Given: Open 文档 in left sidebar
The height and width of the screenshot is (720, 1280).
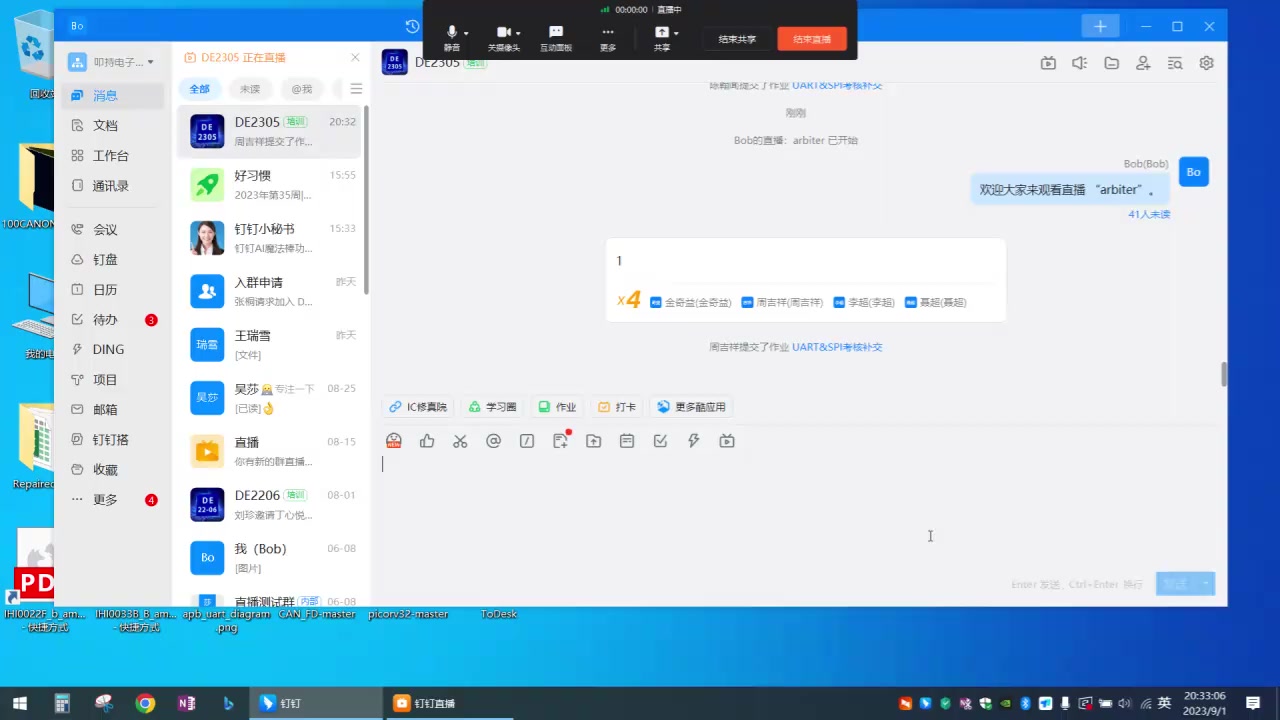Looking at the screenshot, I should (x=112, y=126).
